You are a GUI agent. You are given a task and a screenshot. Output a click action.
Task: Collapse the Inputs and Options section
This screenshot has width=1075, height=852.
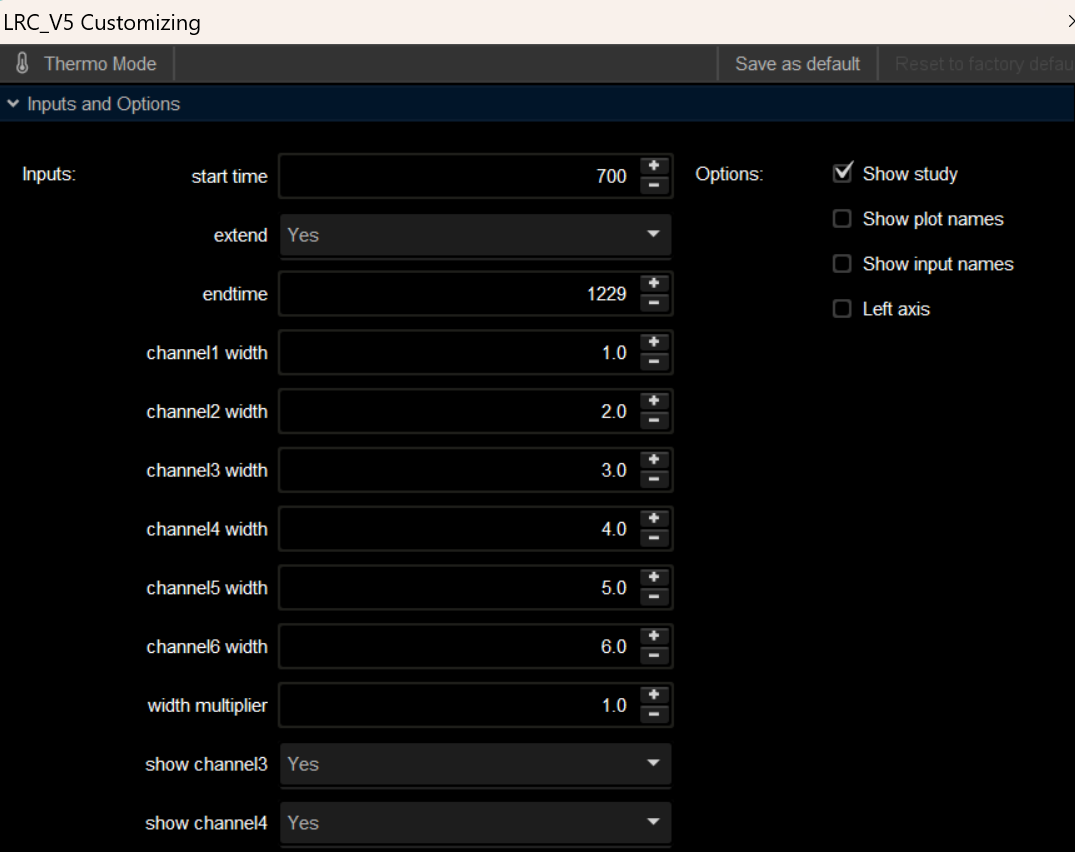point(13,104)
